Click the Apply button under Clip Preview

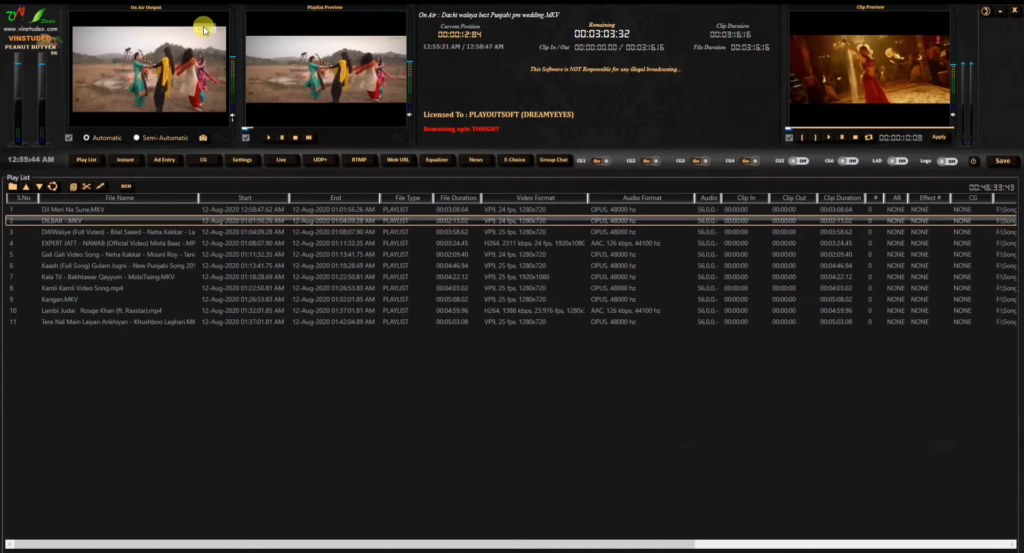pyautogui.click(x=939, y=137)
